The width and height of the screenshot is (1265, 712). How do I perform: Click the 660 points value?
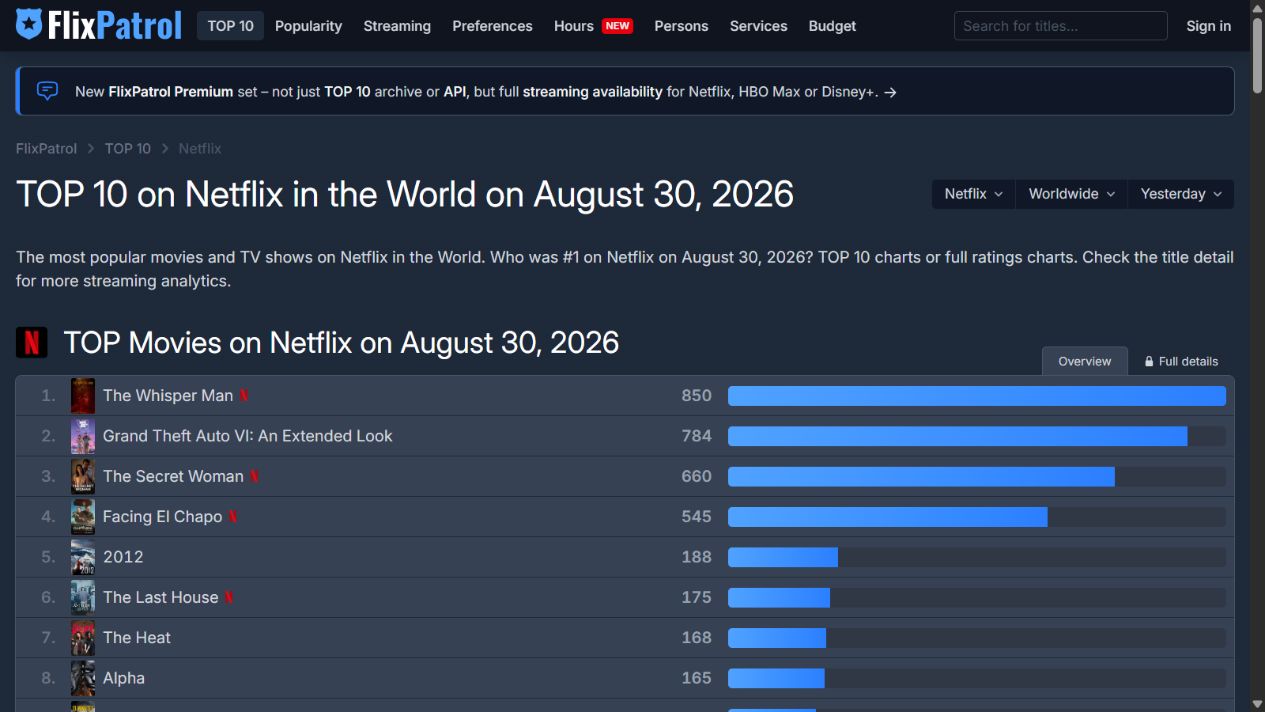[x=696, y=477]
